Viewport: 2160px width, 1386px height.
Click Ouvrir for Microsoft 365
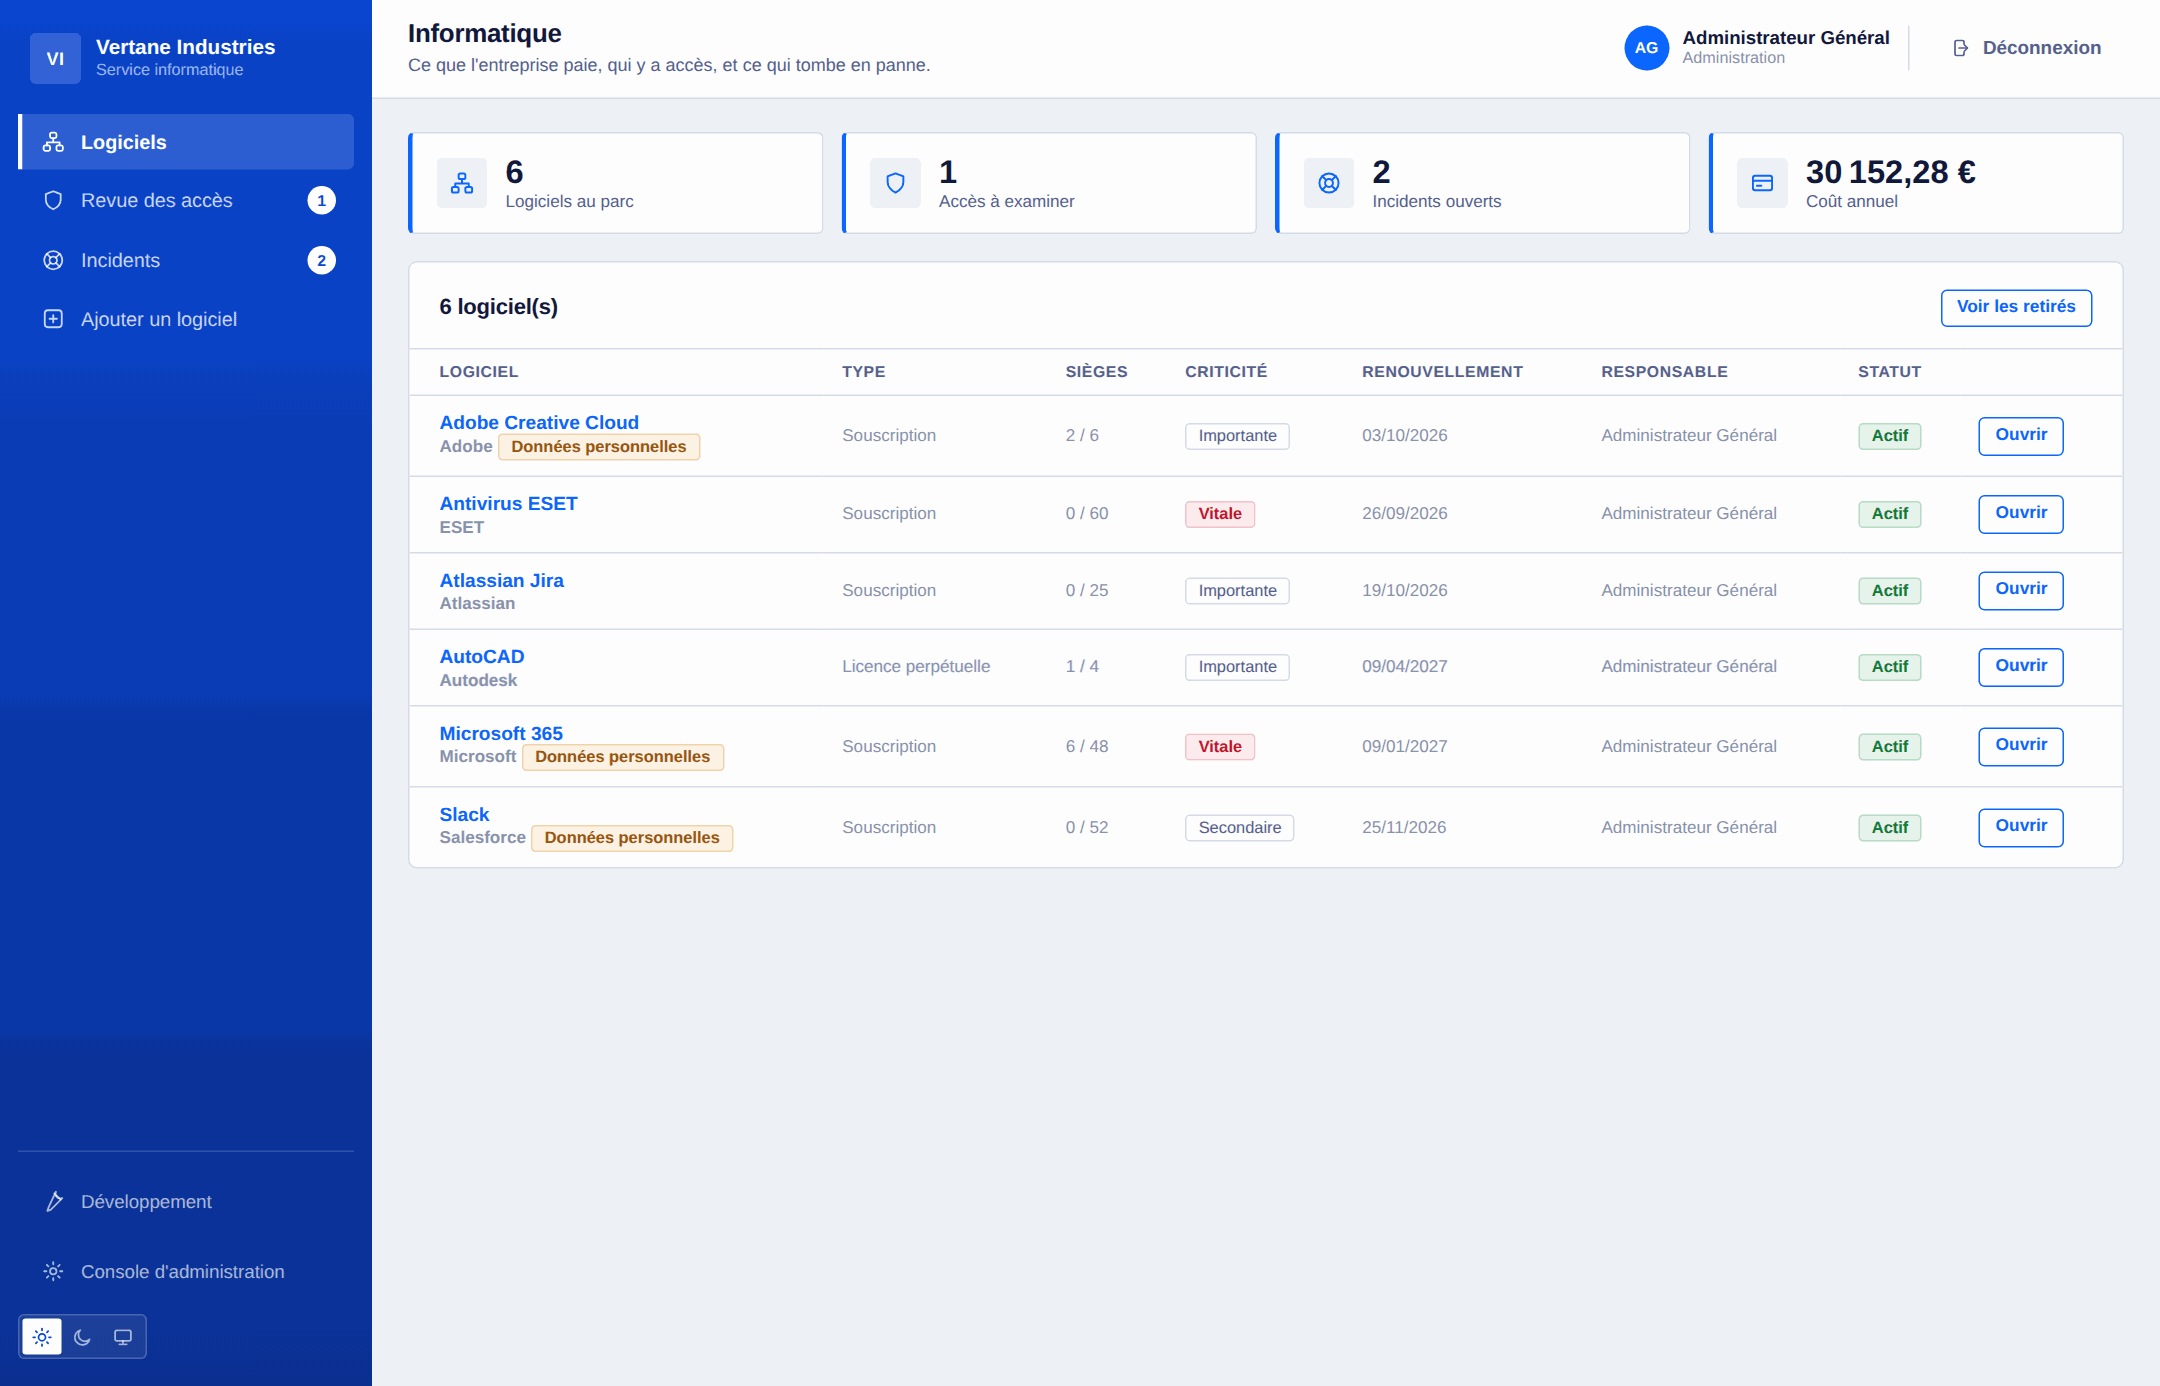[2021, 746]
